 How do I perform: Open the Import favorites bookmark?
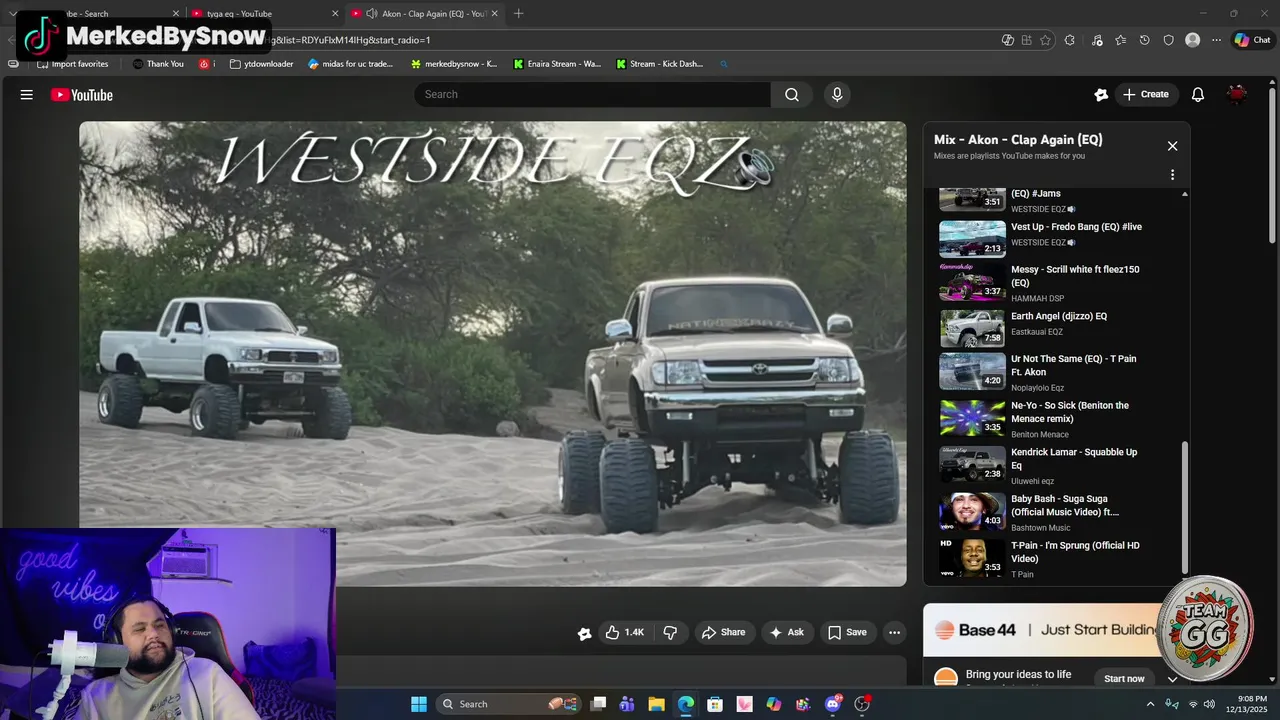click(x=72, y=64)
